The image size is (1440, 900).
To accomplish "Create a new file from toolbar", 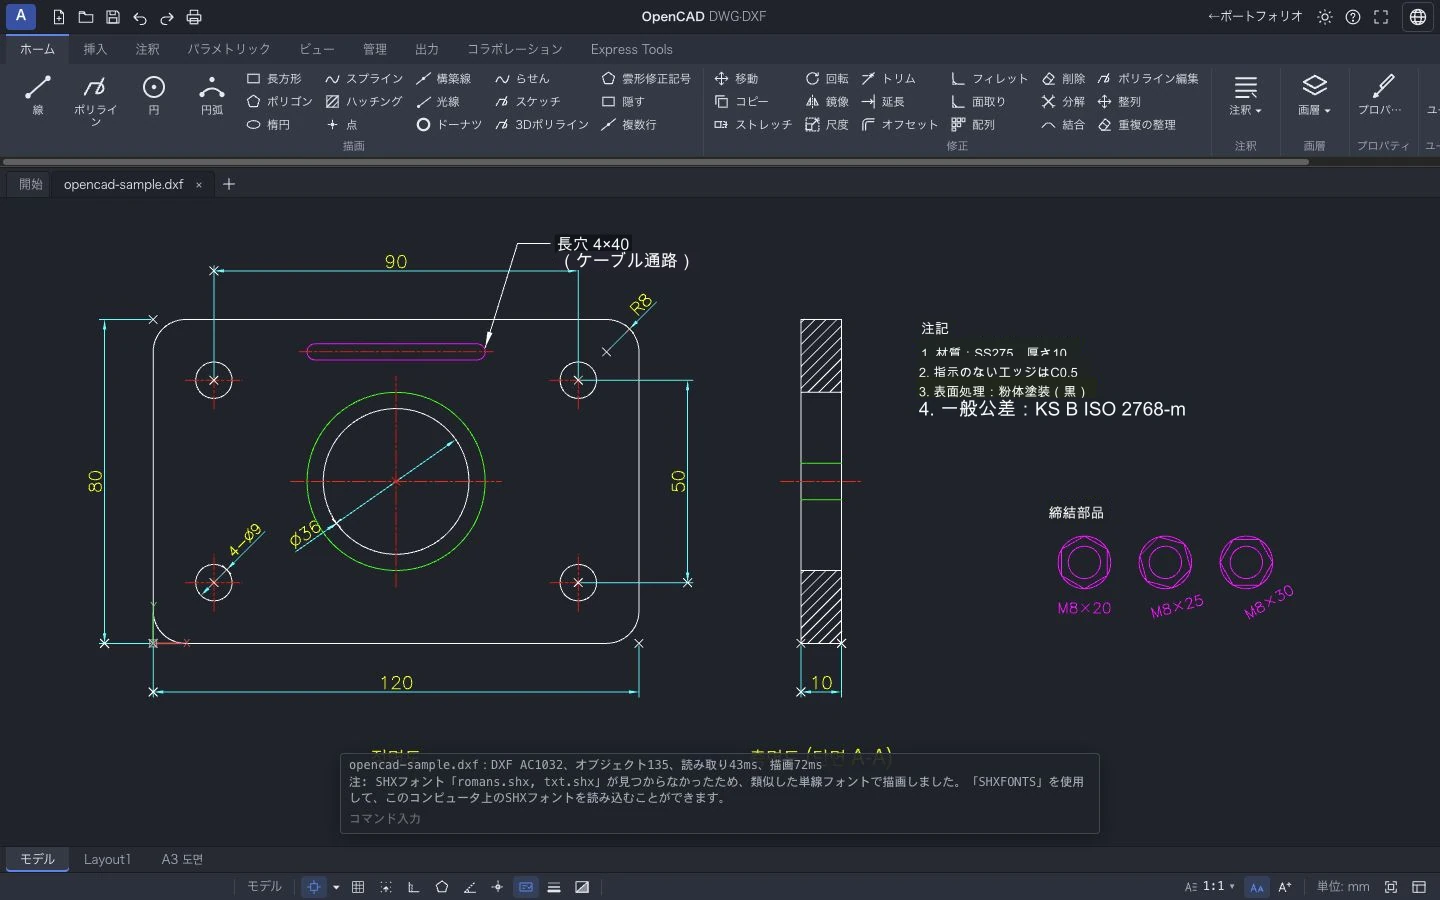I will pyautogui.click(x=59, y=17).
